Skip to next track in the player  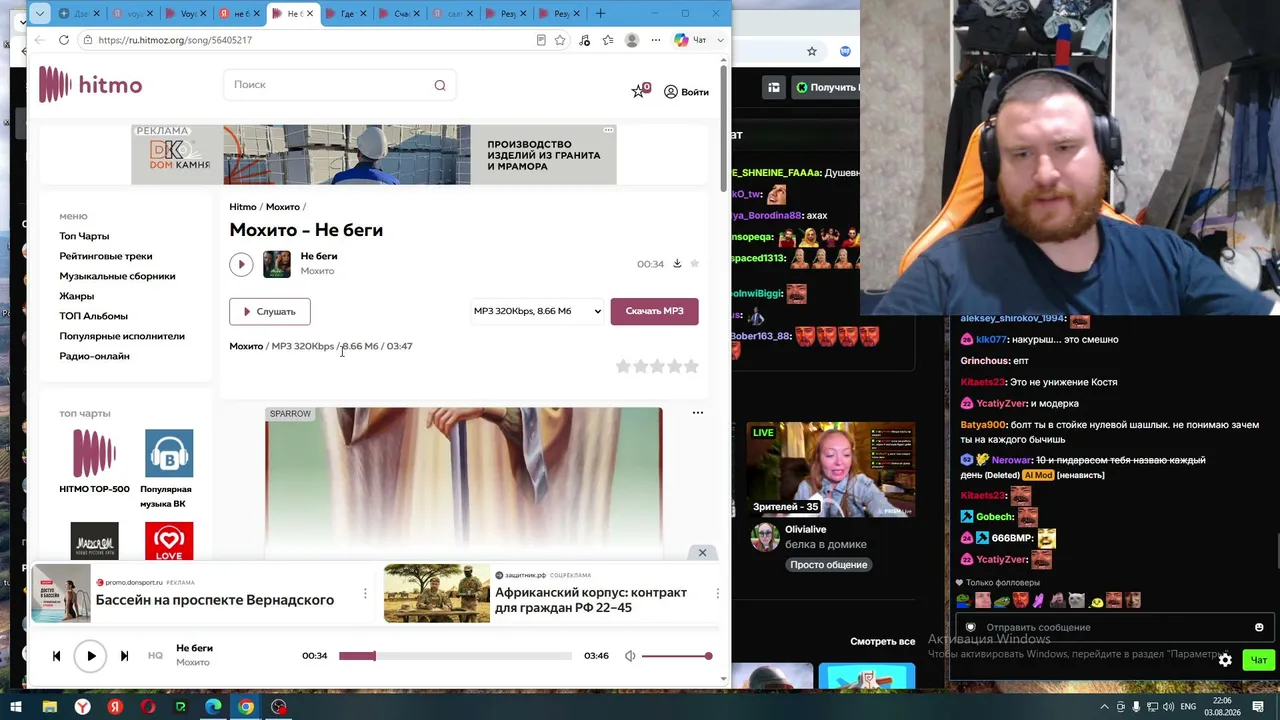click(x=124, y=656)
